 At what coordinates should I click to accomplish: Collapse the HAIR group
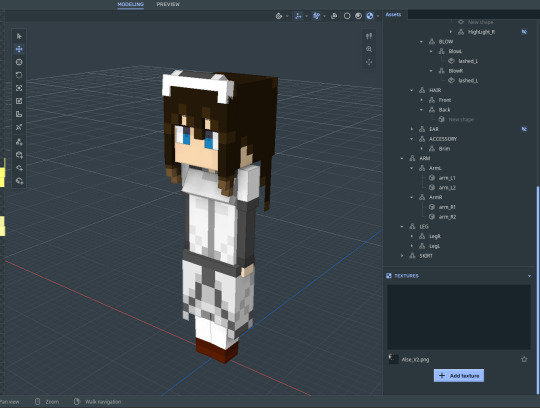point(412,90)
